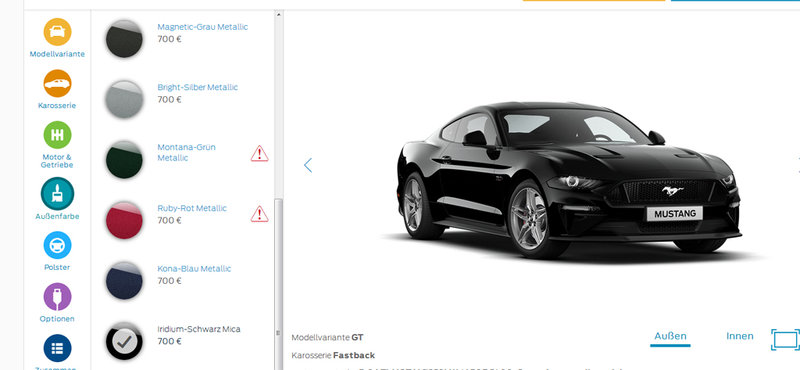Open the Modellvariante step icon

pyautogui.click(x=57, y=32)
